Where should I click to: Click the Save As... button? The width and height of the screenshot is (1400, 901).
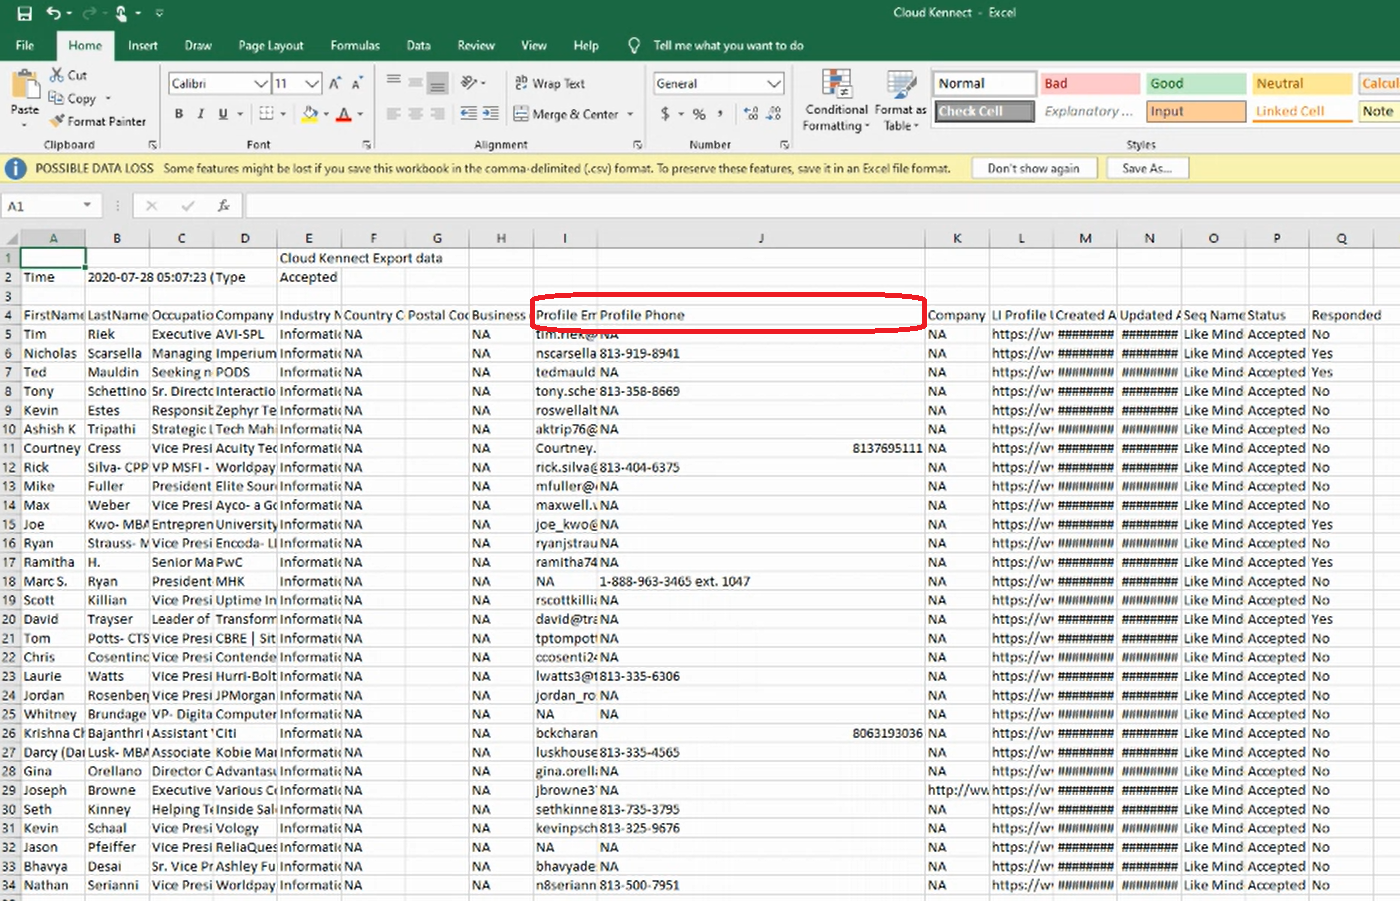(1146, 168)
